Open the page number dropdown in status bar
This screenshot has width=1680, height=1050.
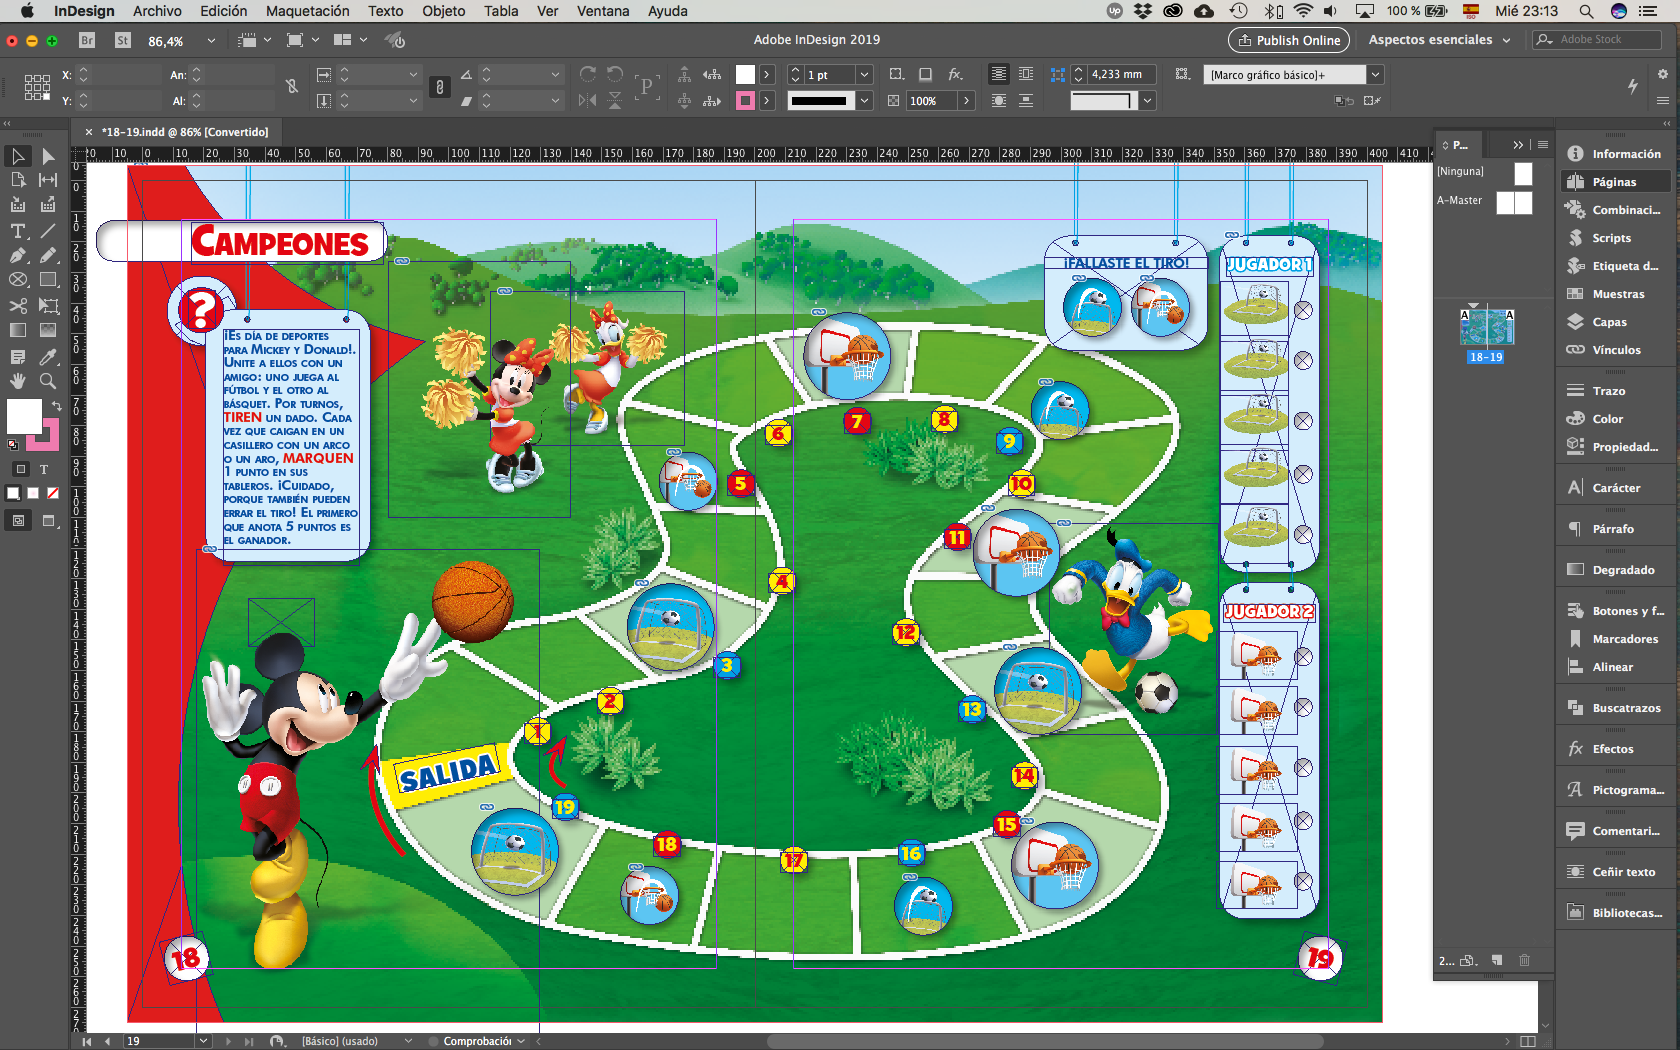[x=204, y=1041]
